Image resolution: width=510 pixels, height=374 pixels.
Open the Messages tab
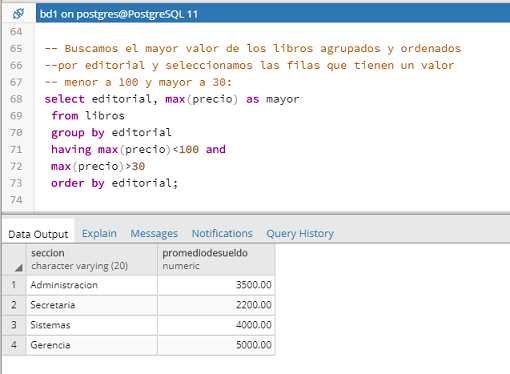tap(154, 233)
